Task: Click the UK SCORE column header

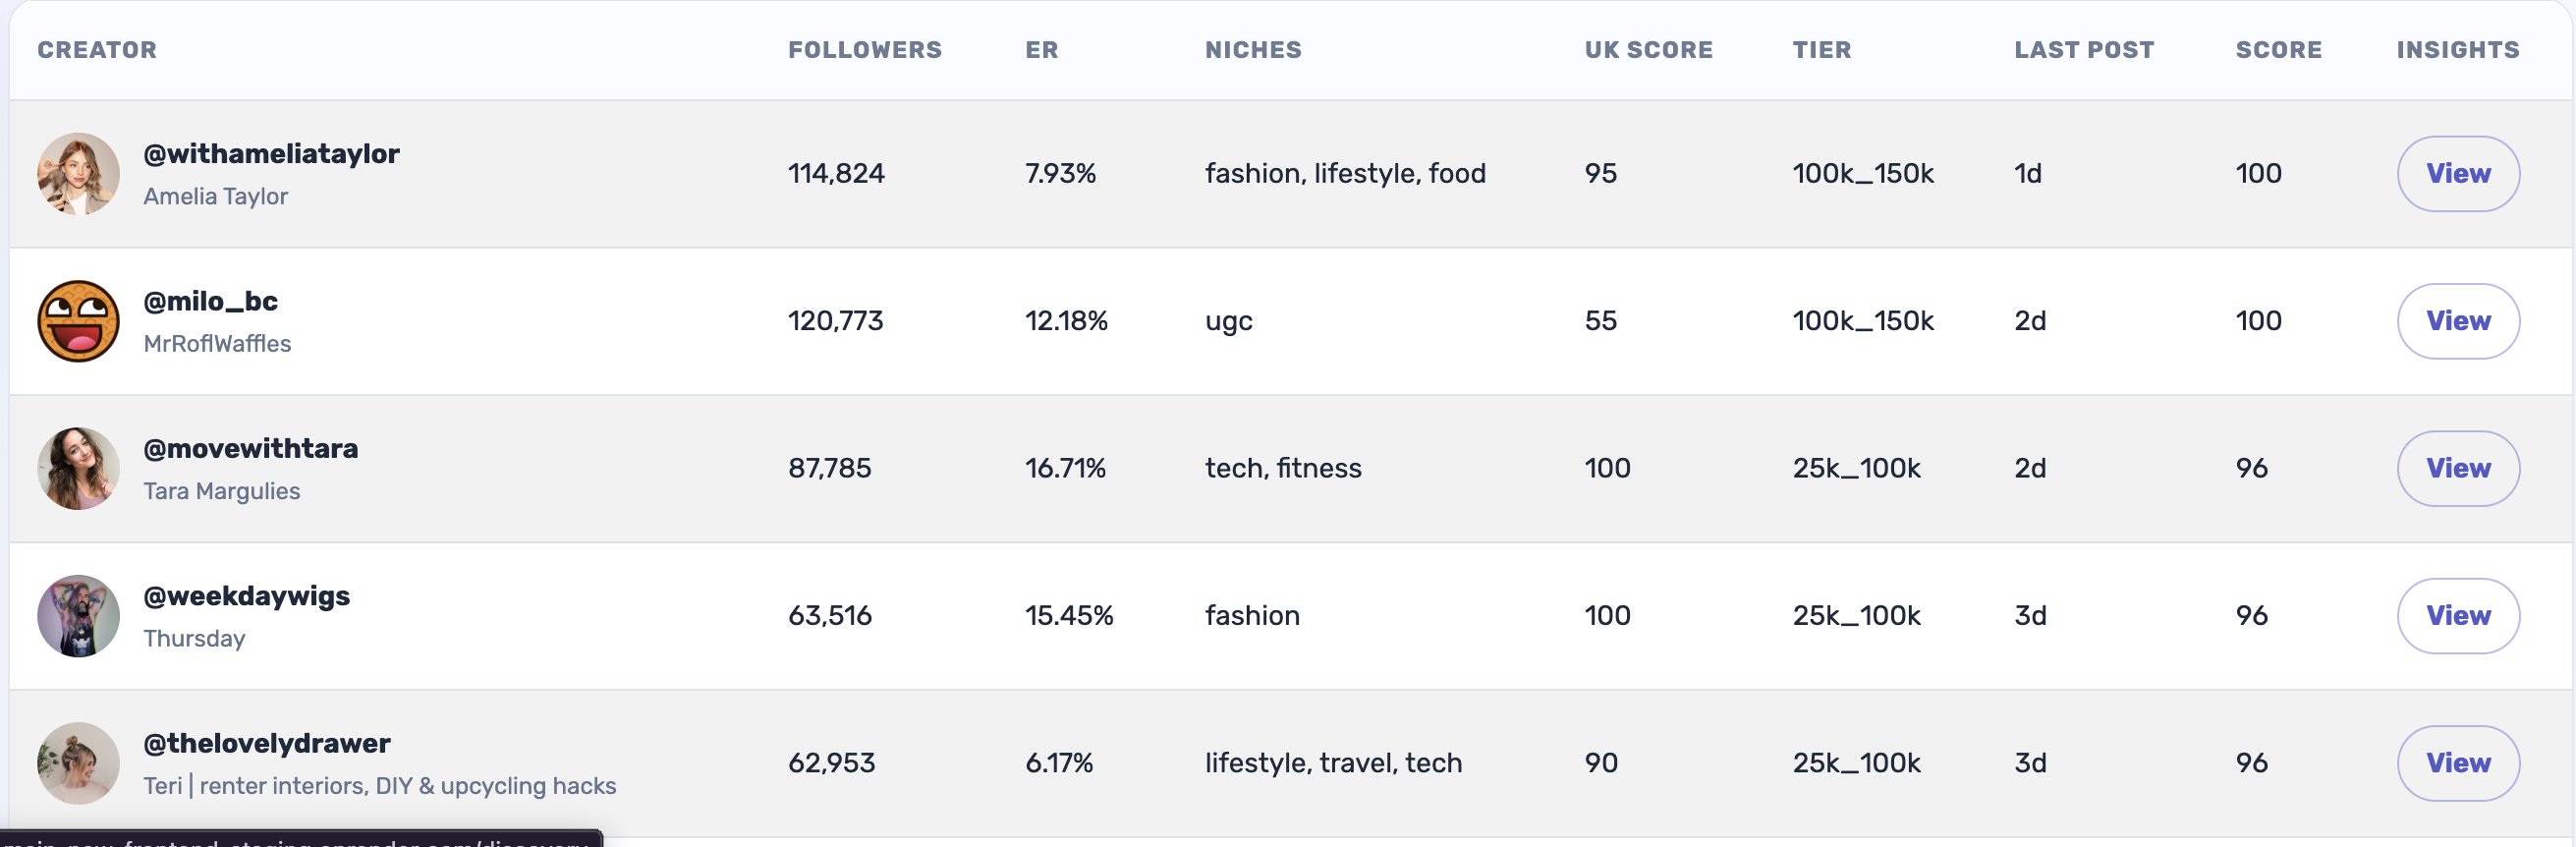Action: (1647, 49)
